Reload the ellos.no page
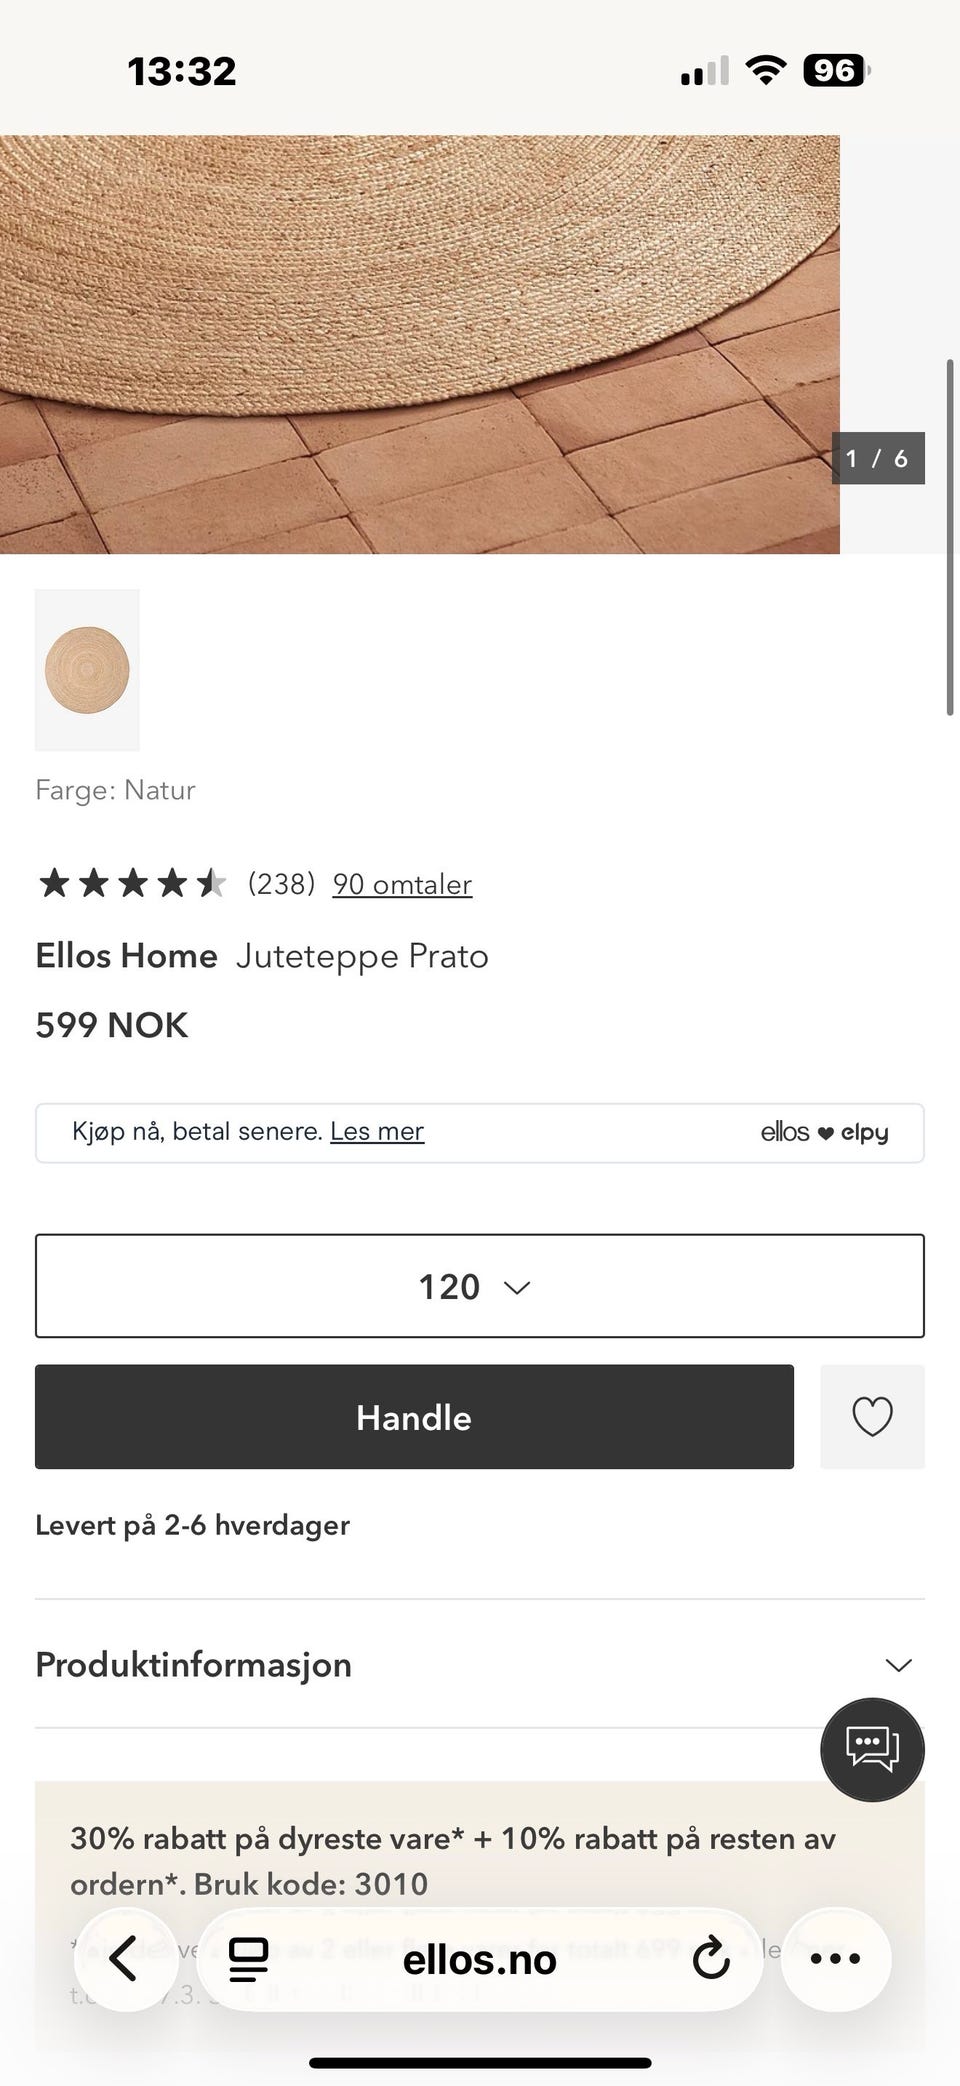The image size is (960, 2086). [x=710, y=1959]
